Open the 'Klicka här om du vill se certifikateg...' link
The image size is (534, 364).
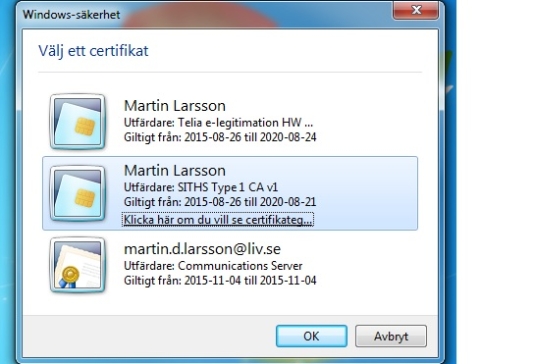[218, 220]
